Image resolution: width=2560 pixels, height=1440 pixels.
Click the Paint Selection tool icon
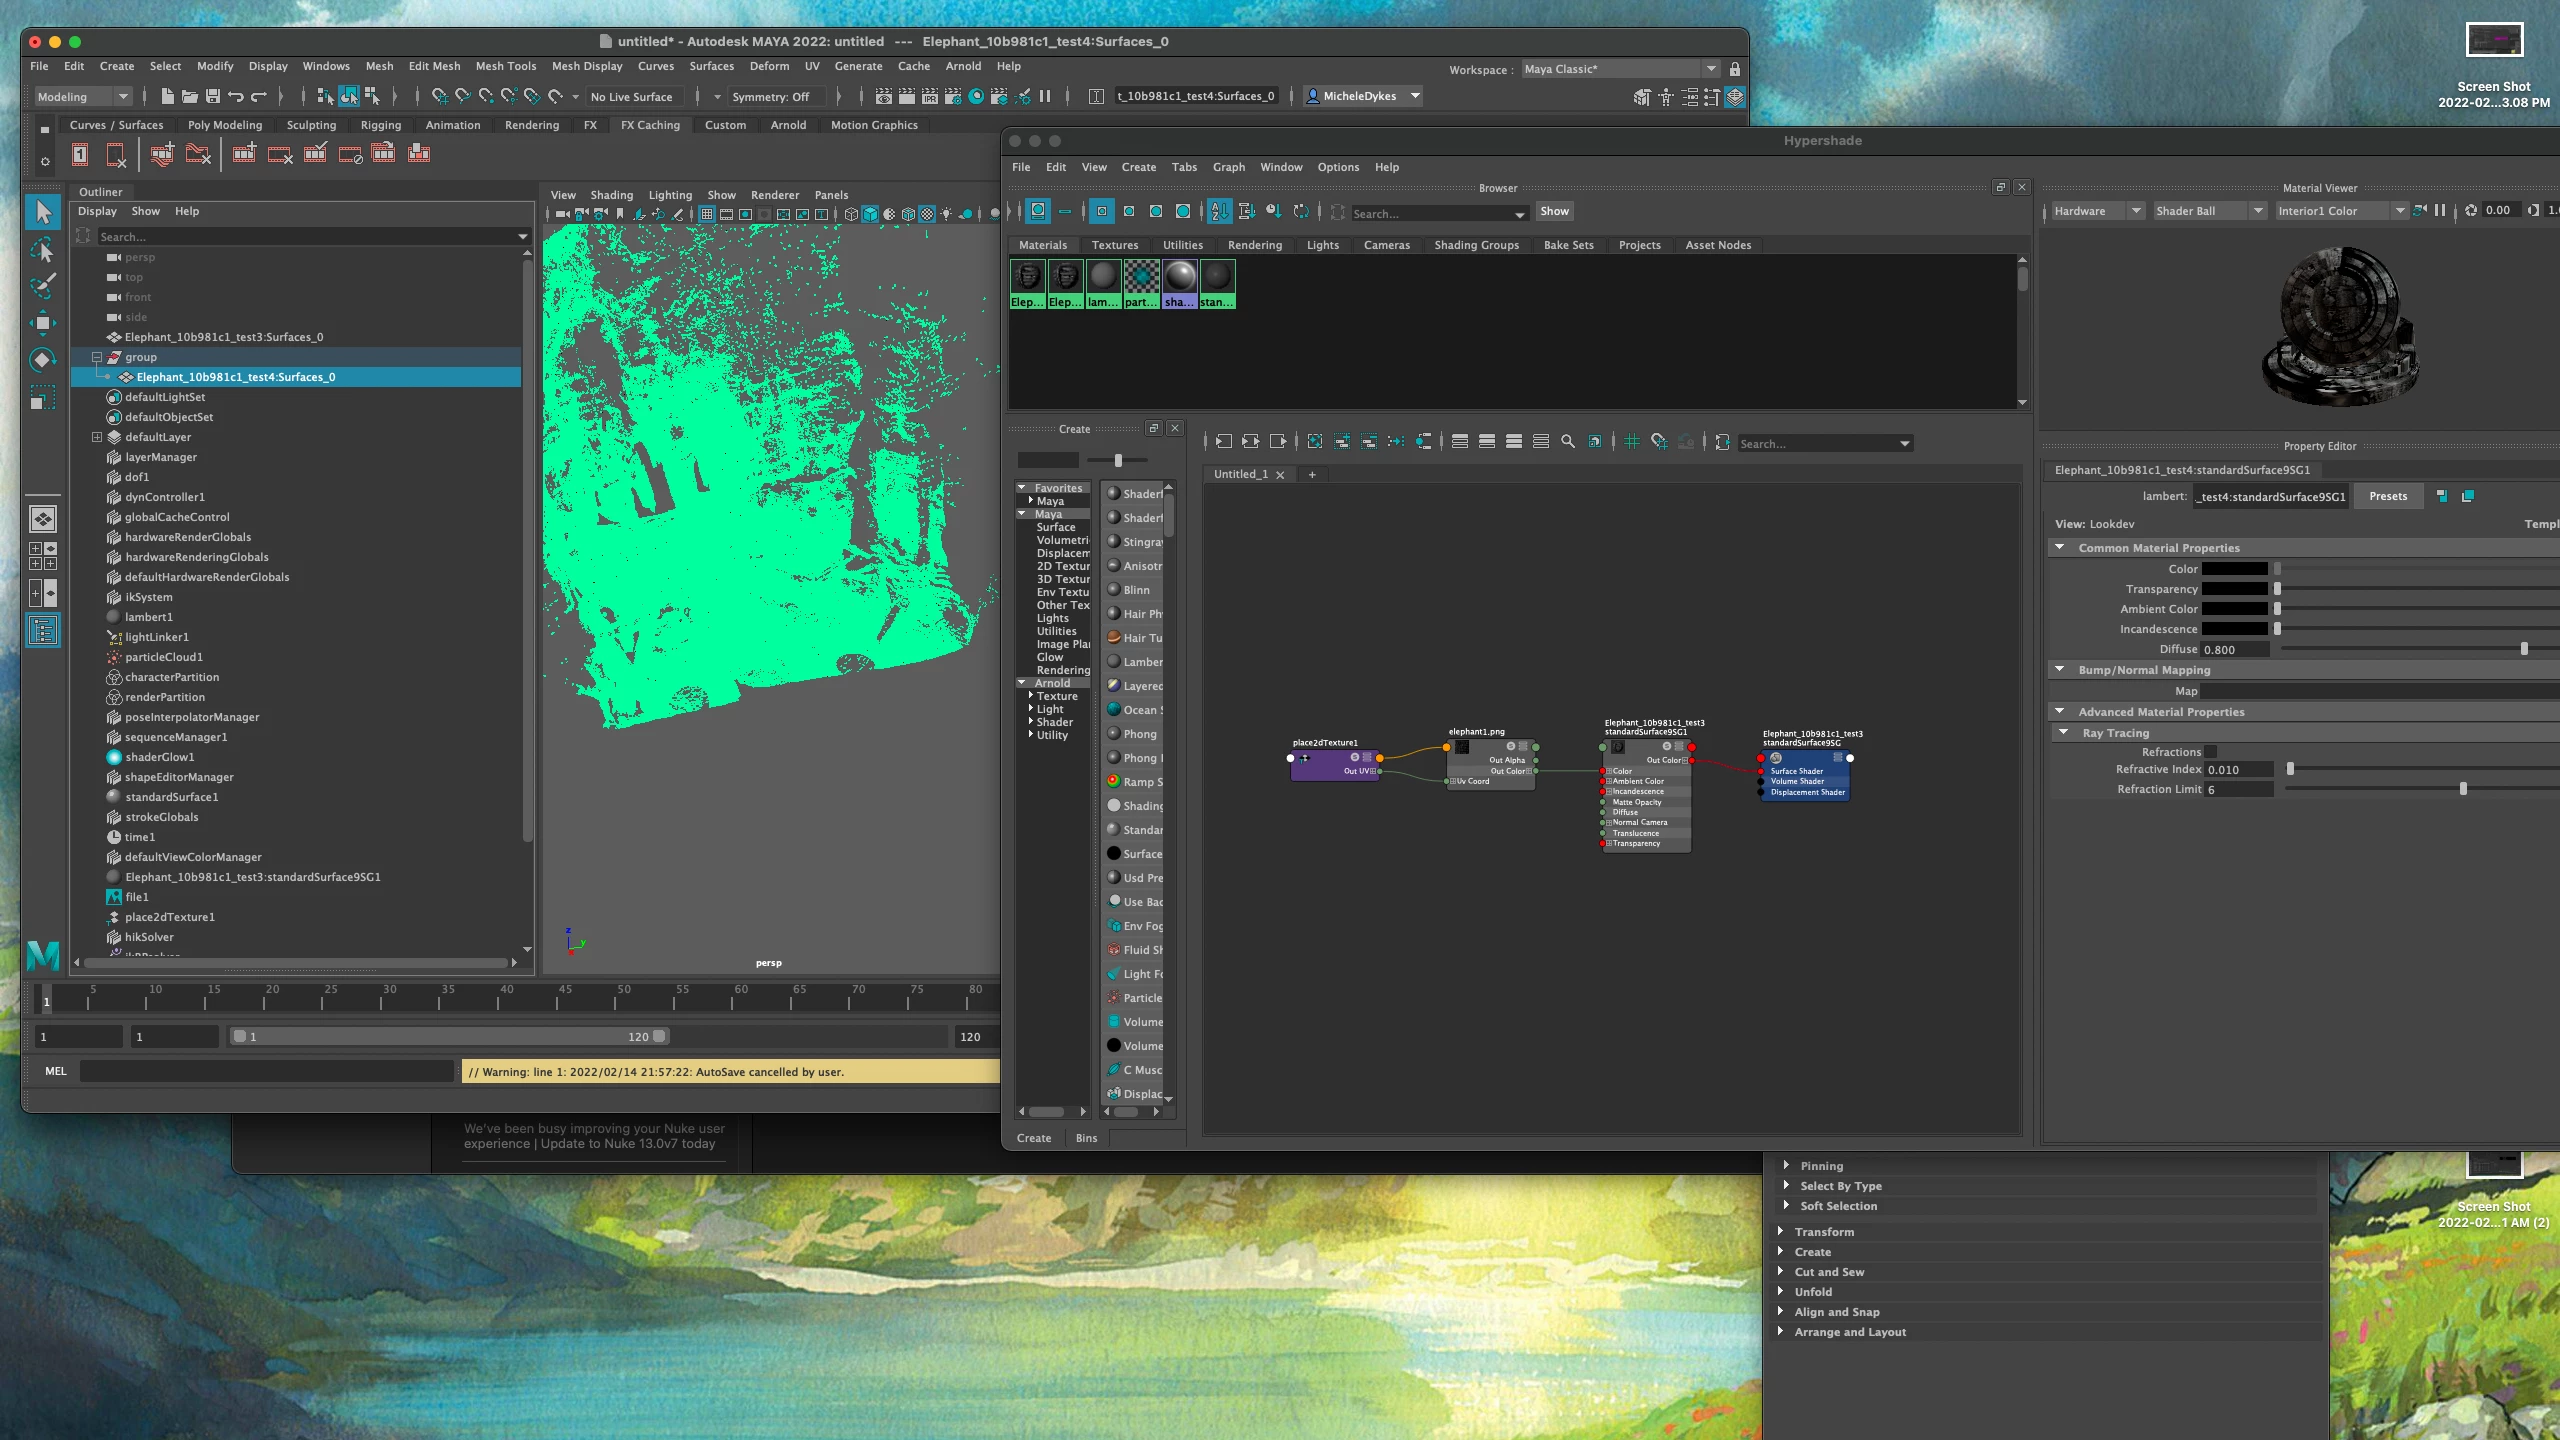(42, 286)
